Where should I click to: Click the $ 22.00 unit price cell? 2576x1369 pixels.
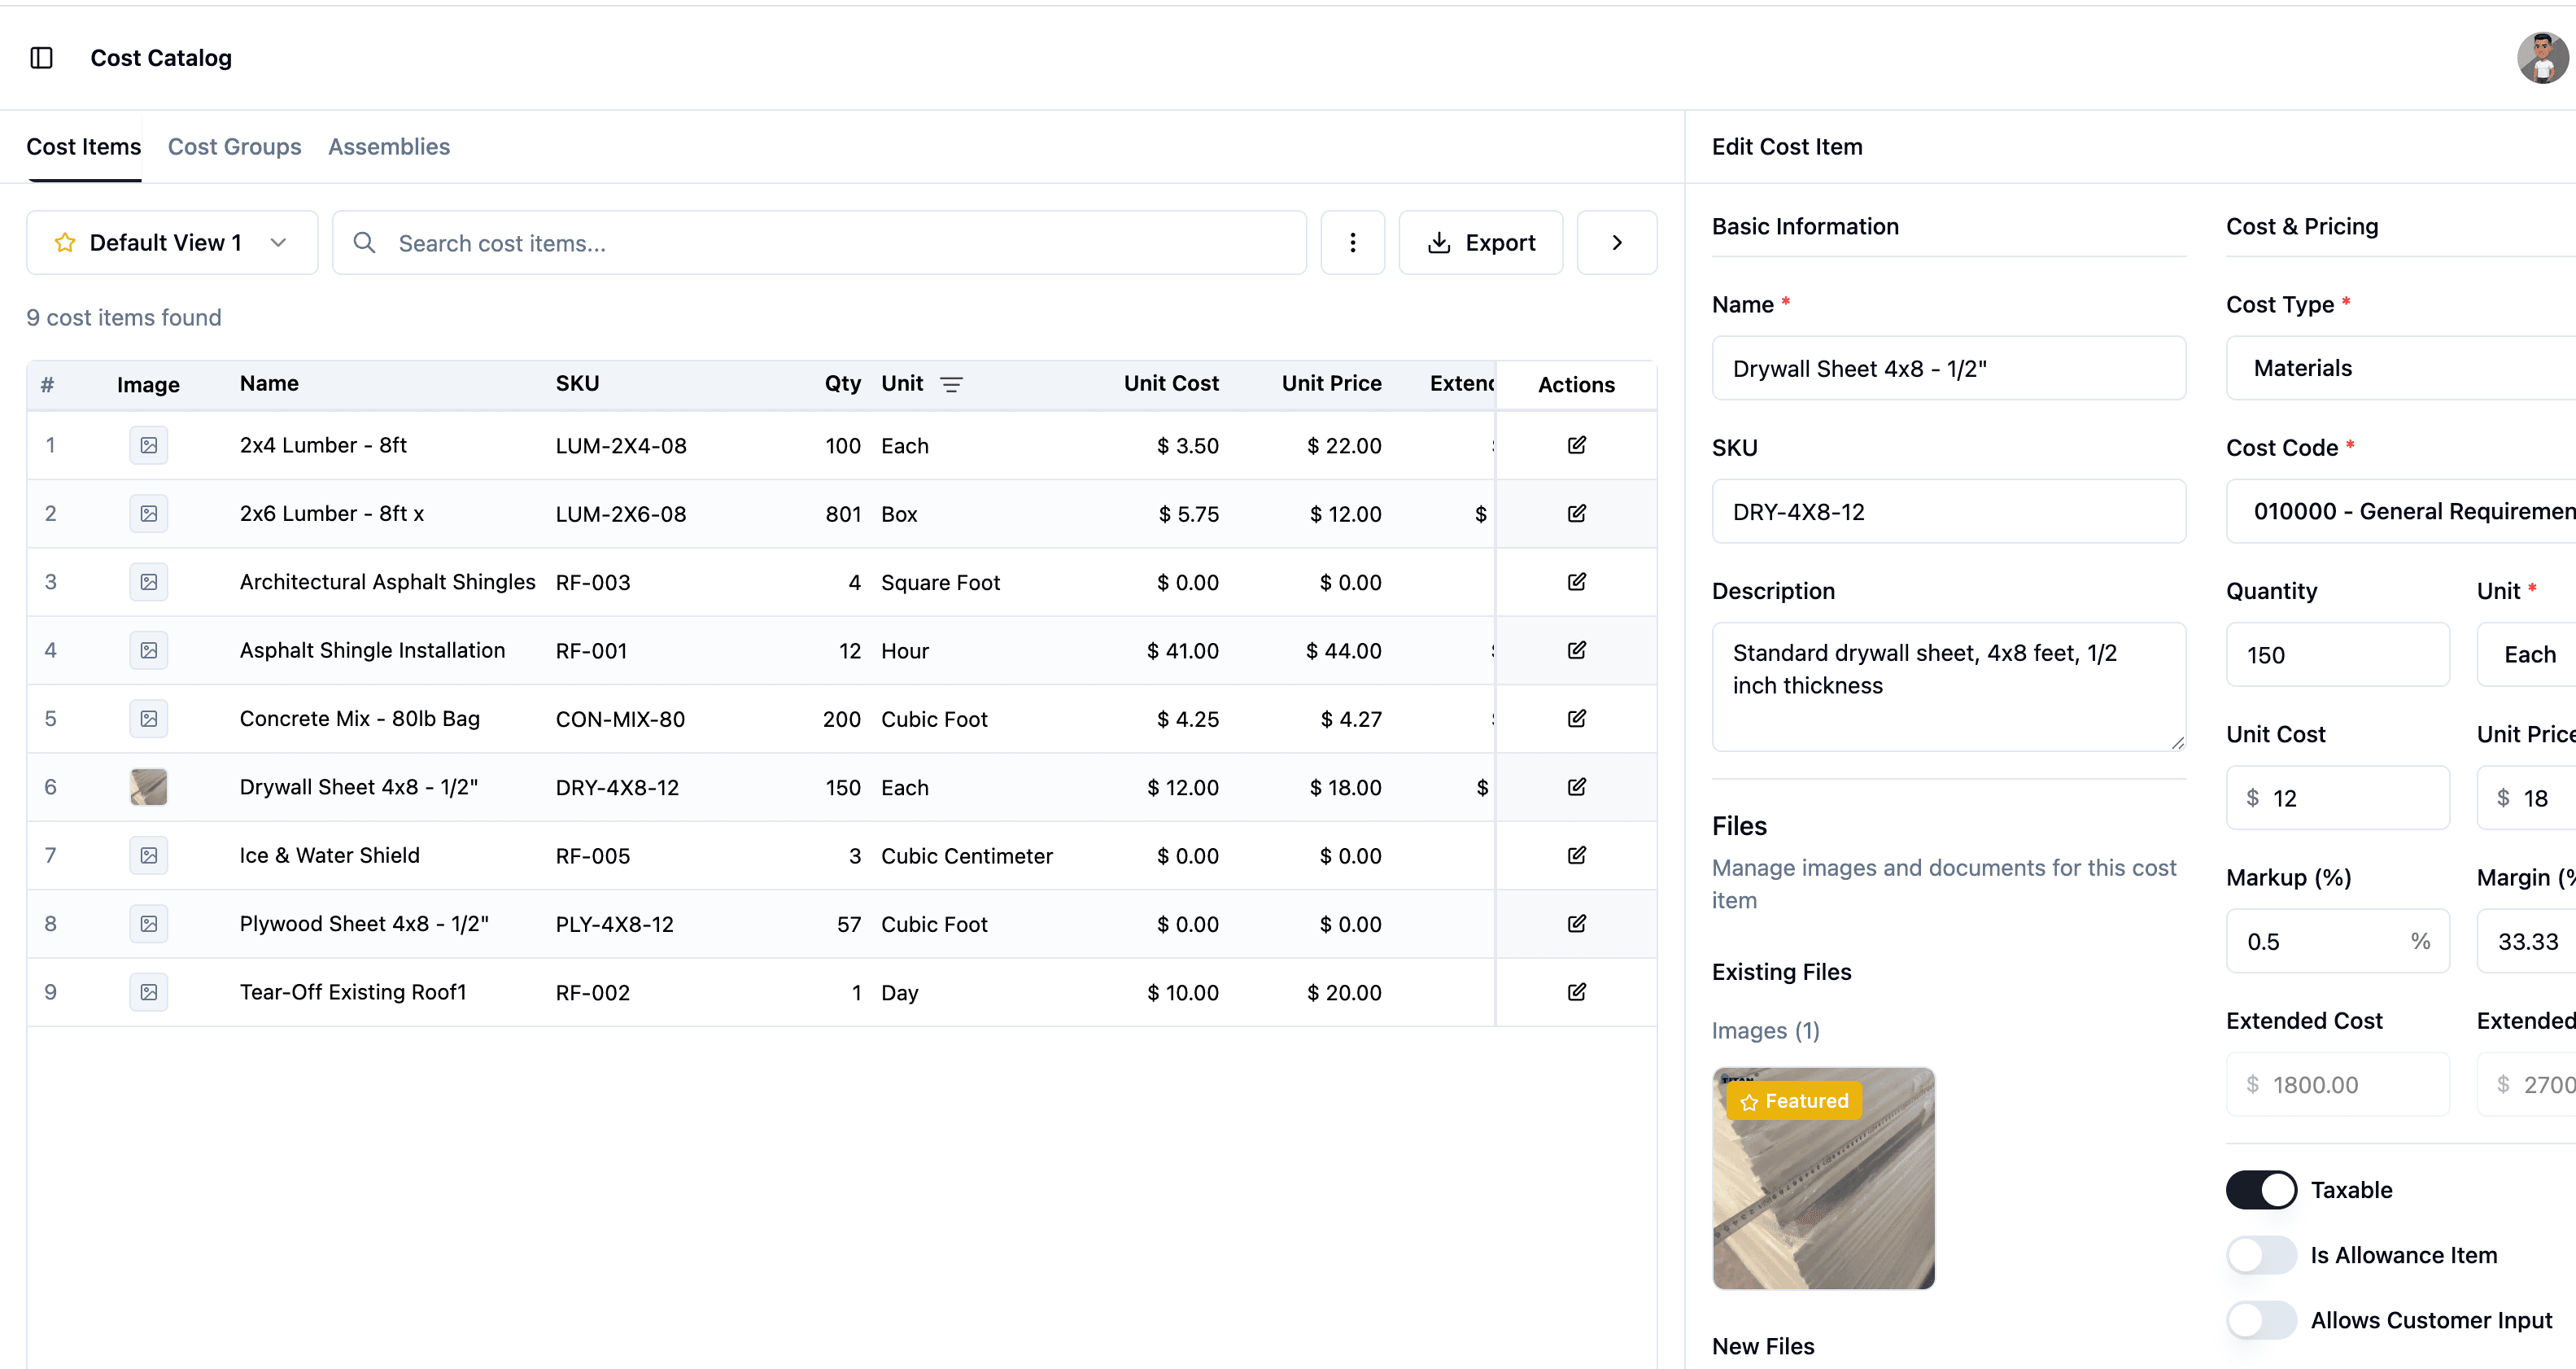coord(1343,446)
